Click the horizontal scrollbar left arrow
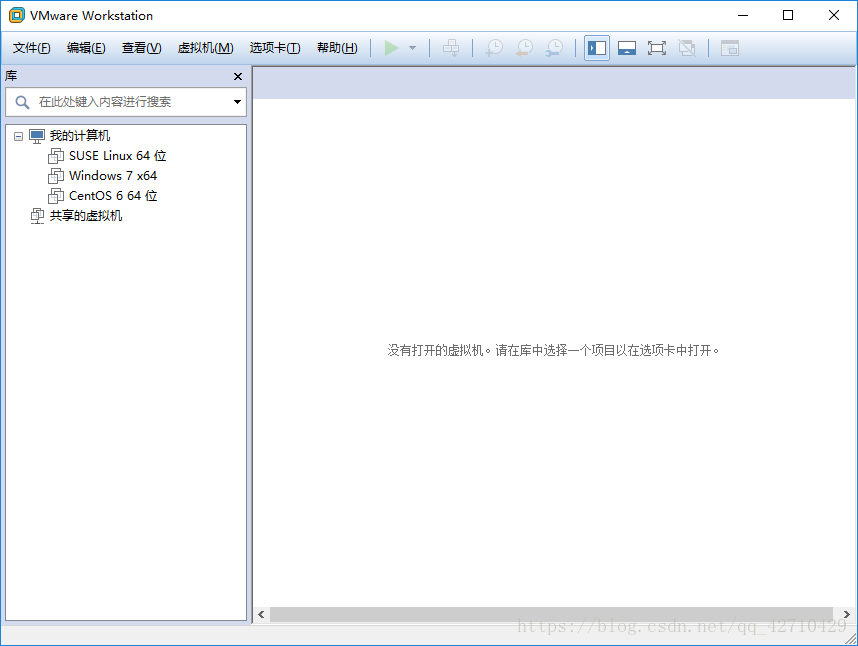Image resolution: width=858 pixels, height=646 pixels. (262, 614)
